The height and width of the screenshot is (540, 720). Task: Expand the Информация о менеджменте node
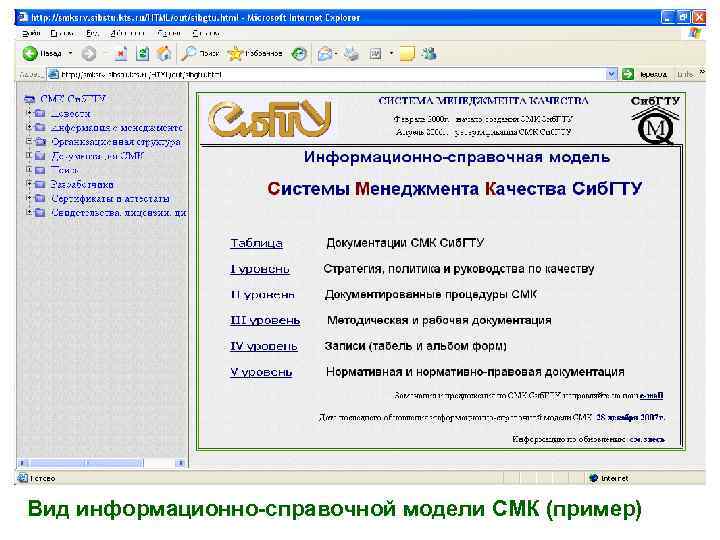click(28, 127)
